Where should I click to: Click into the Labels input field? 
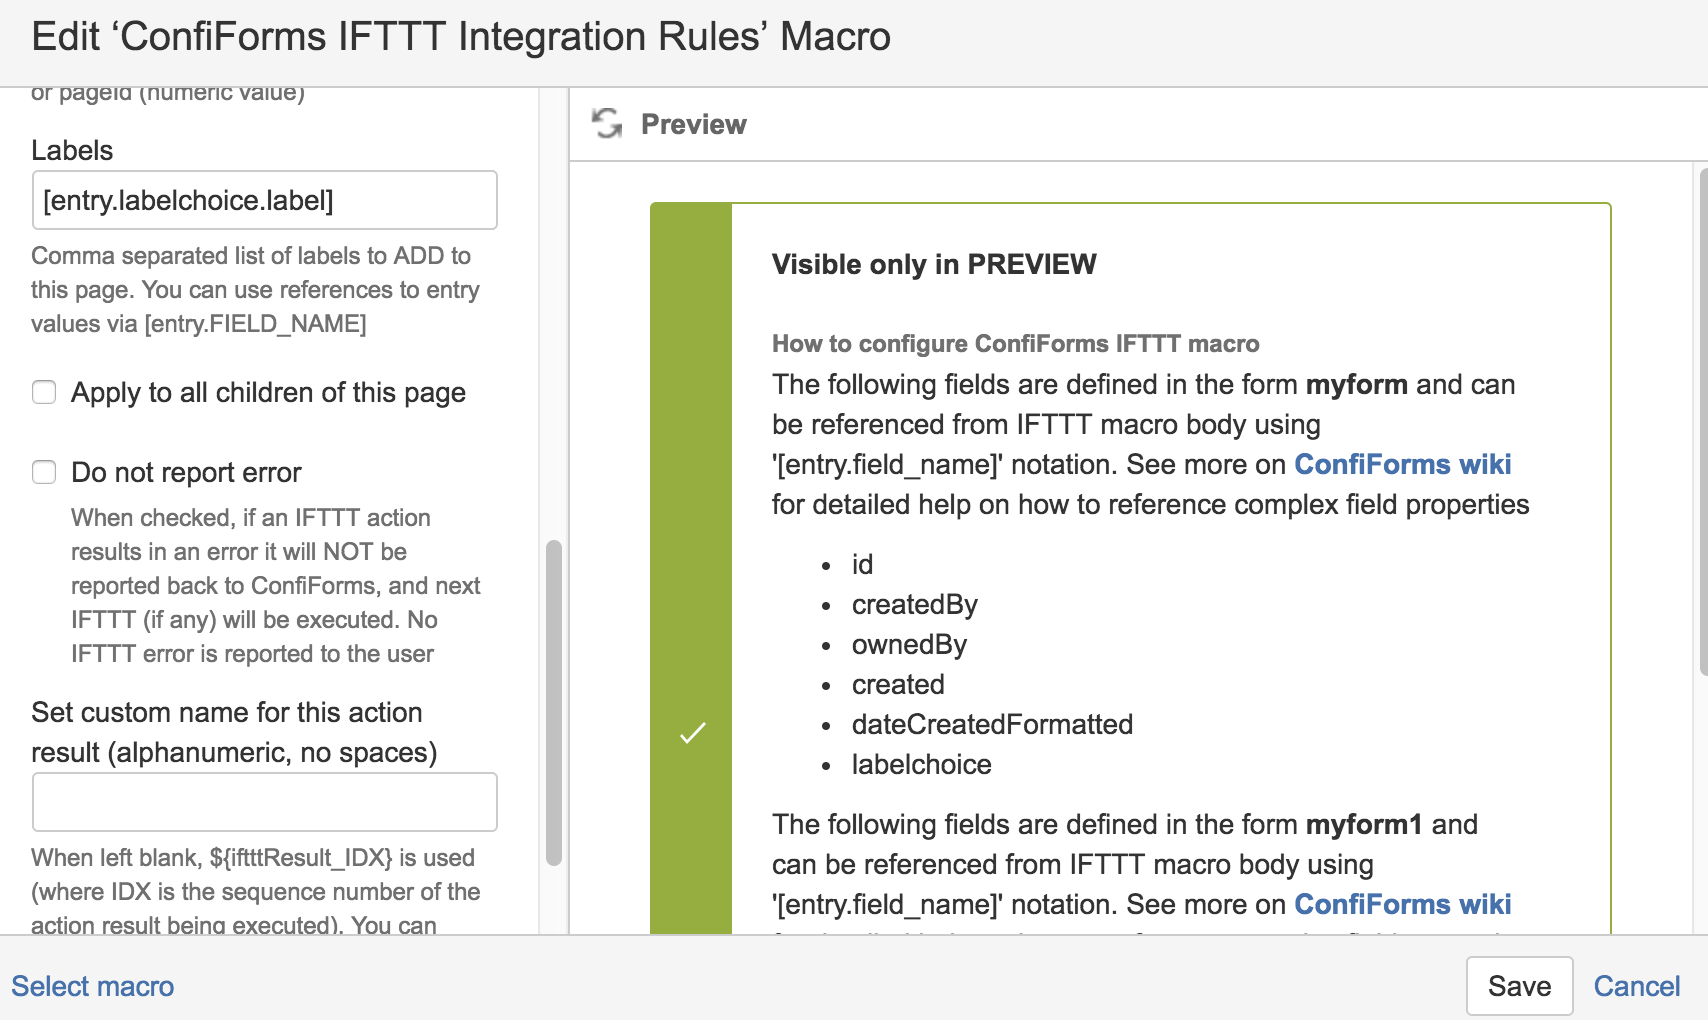(265, 200)
